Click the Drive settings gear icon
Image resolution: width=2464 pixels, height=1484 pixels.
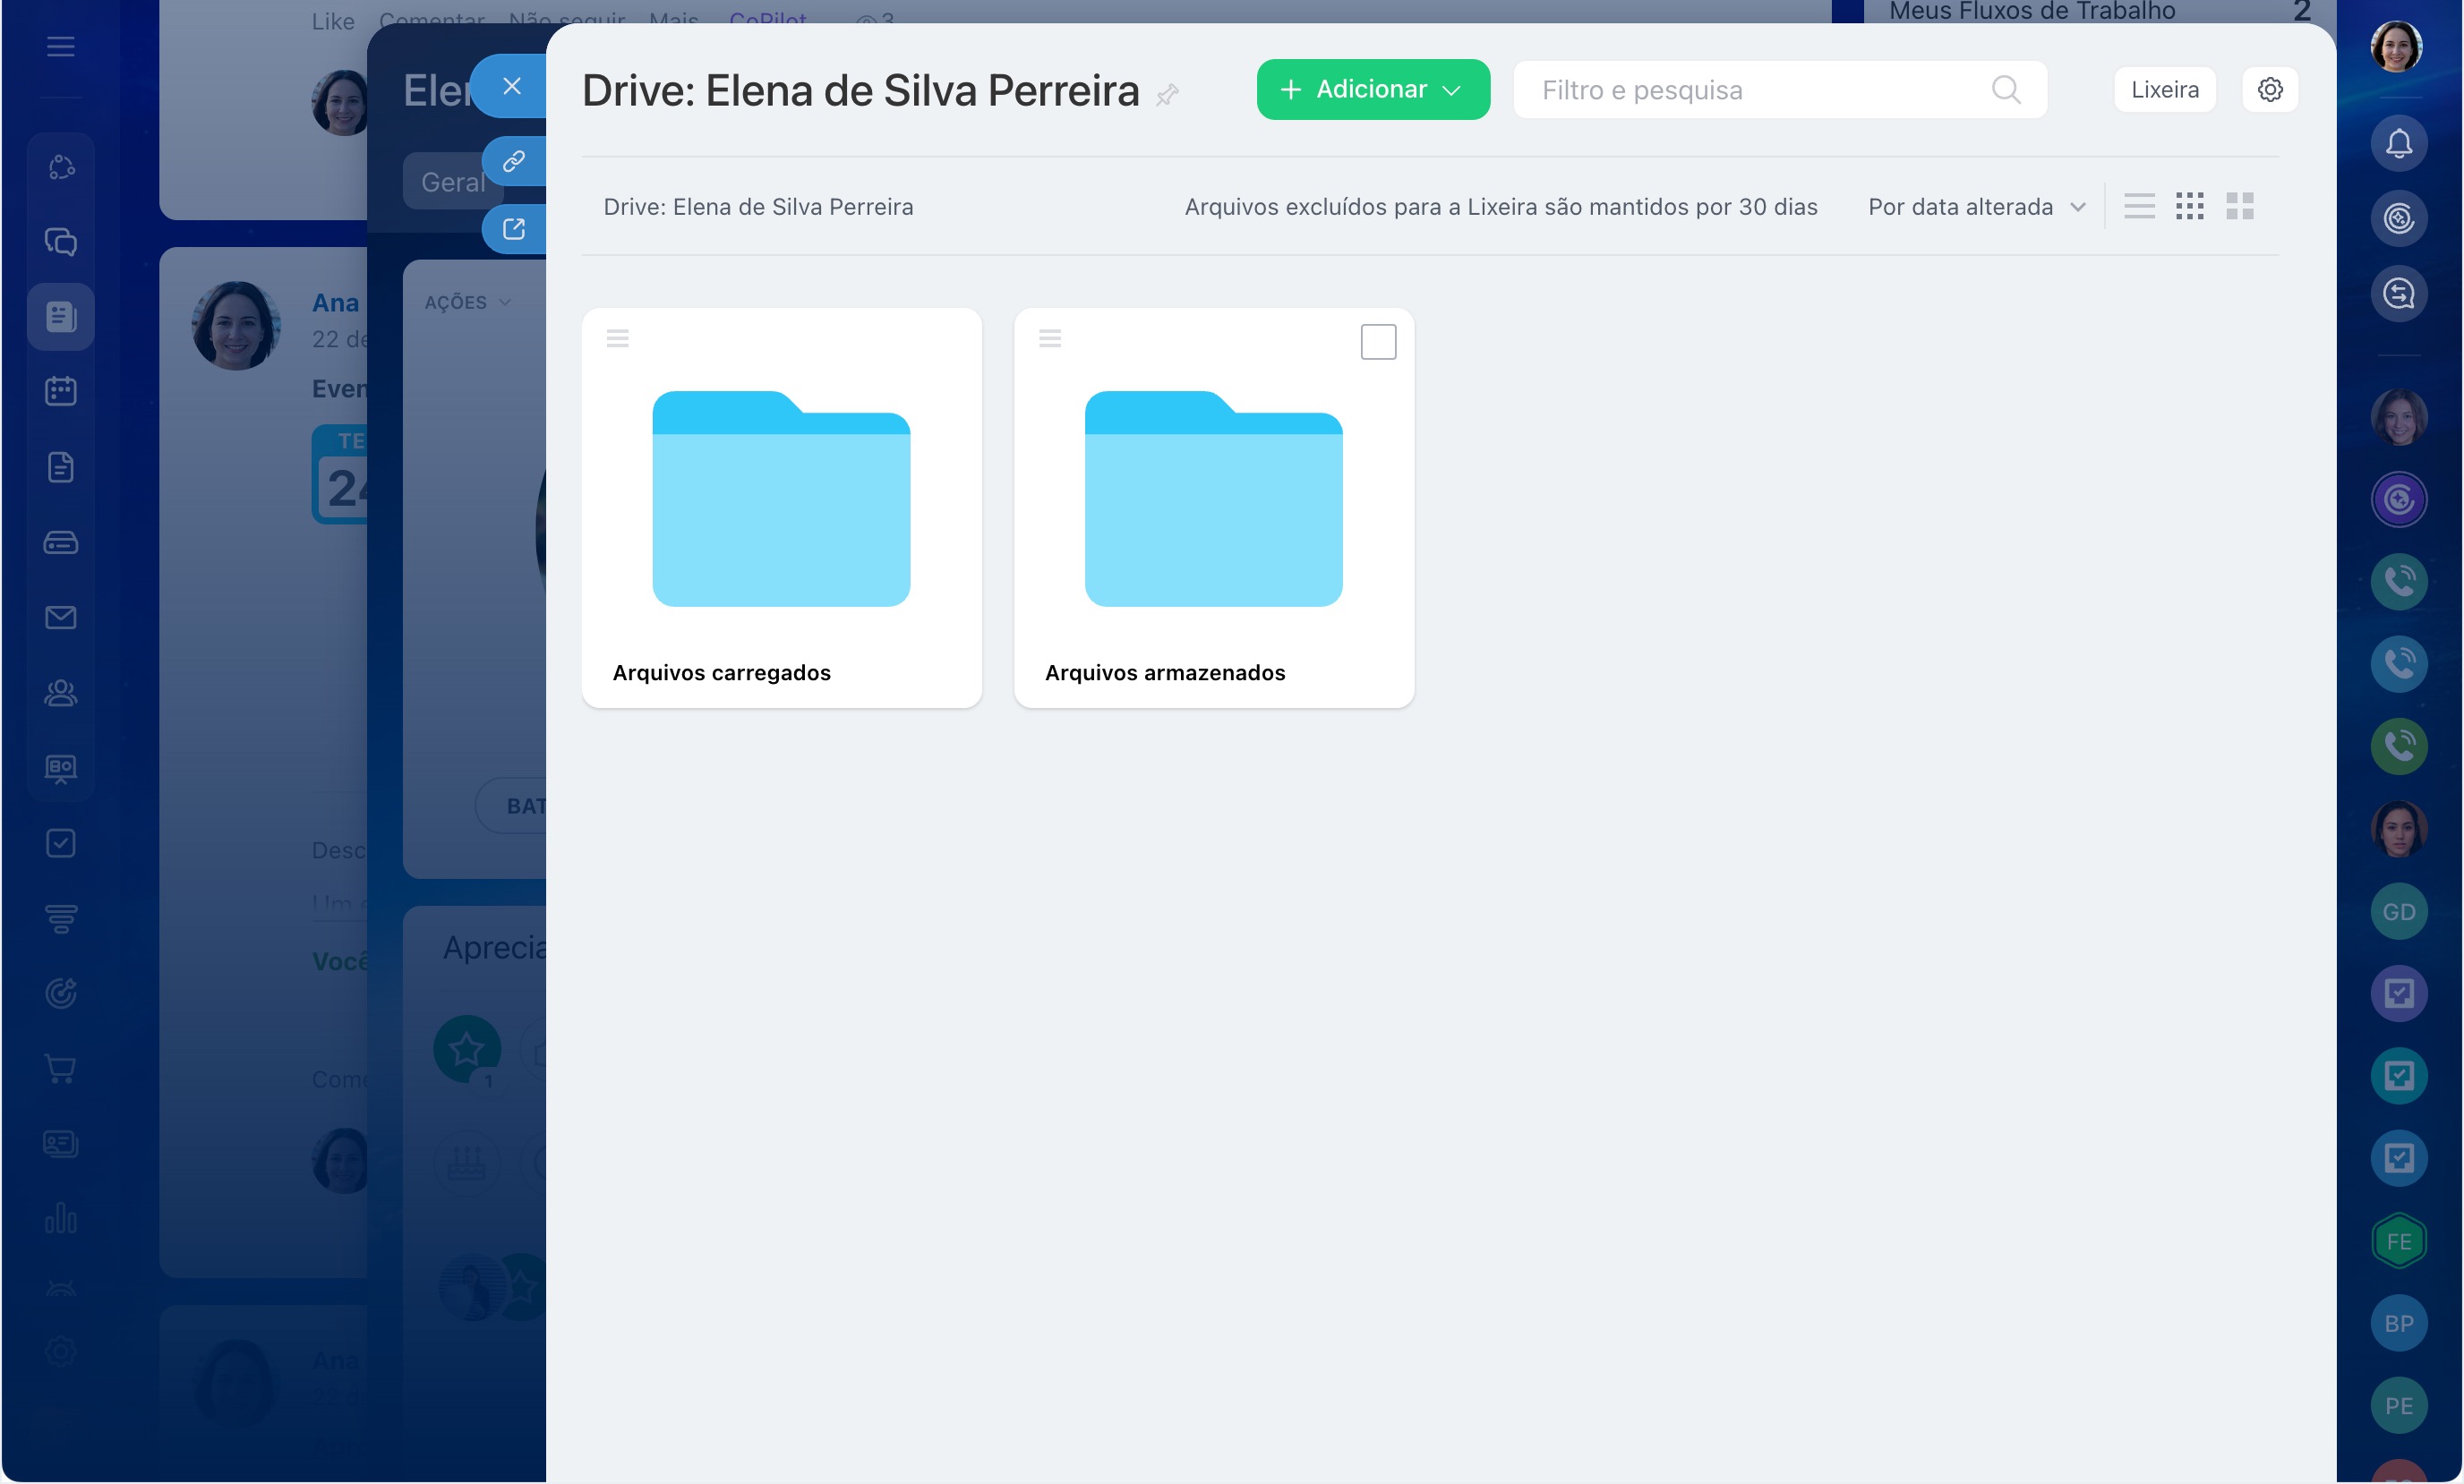[x=2269, y=90]
